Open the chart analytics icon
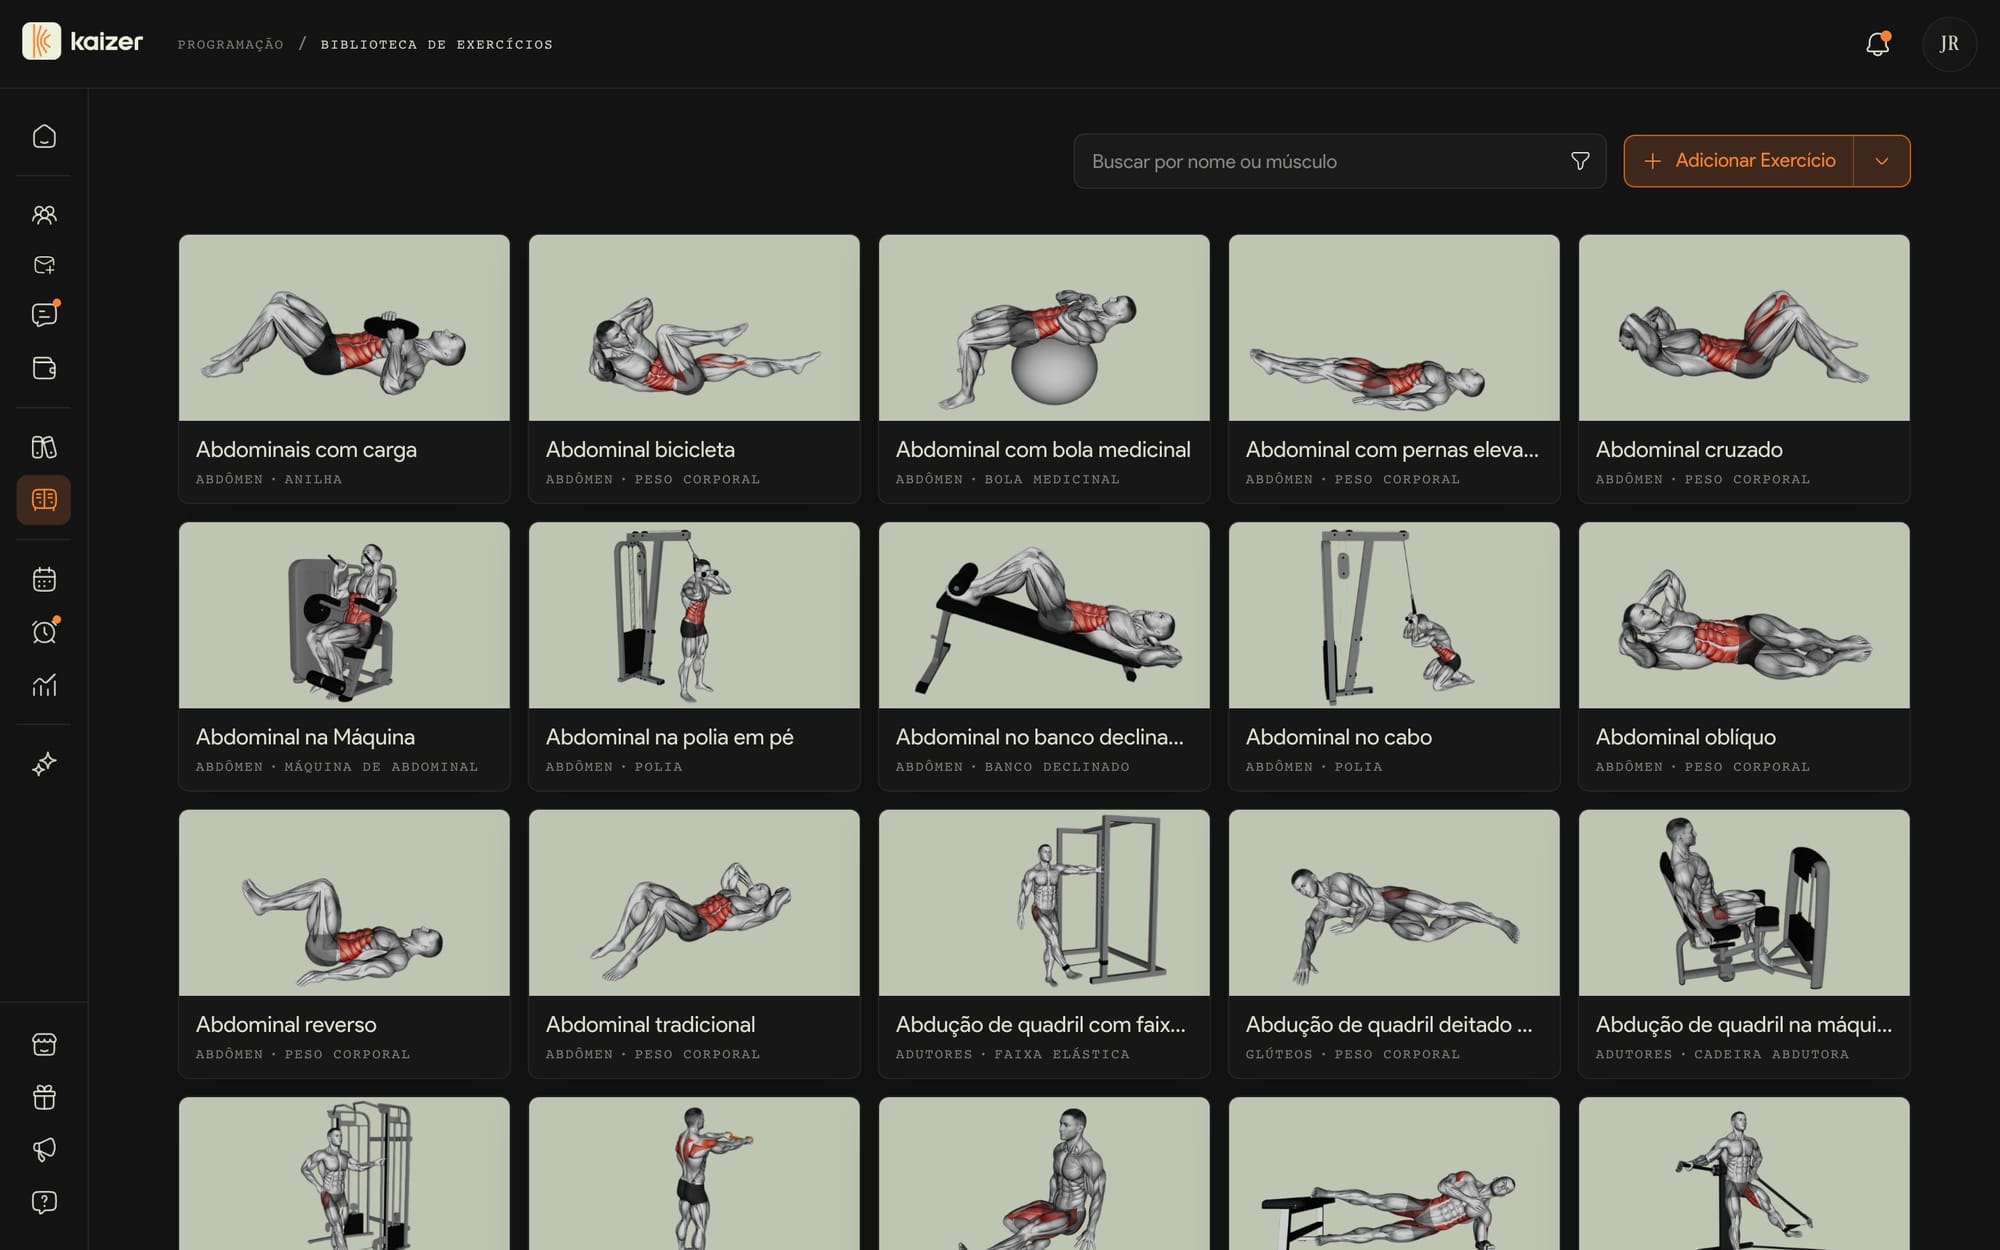 pos(44,685)
